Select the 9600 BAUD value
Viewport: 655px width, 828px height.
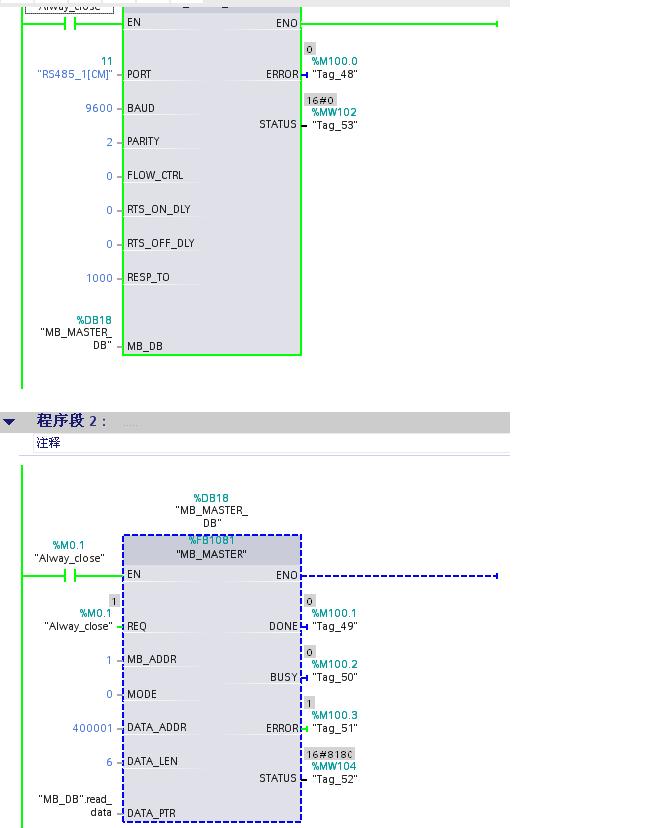point(99,108)
